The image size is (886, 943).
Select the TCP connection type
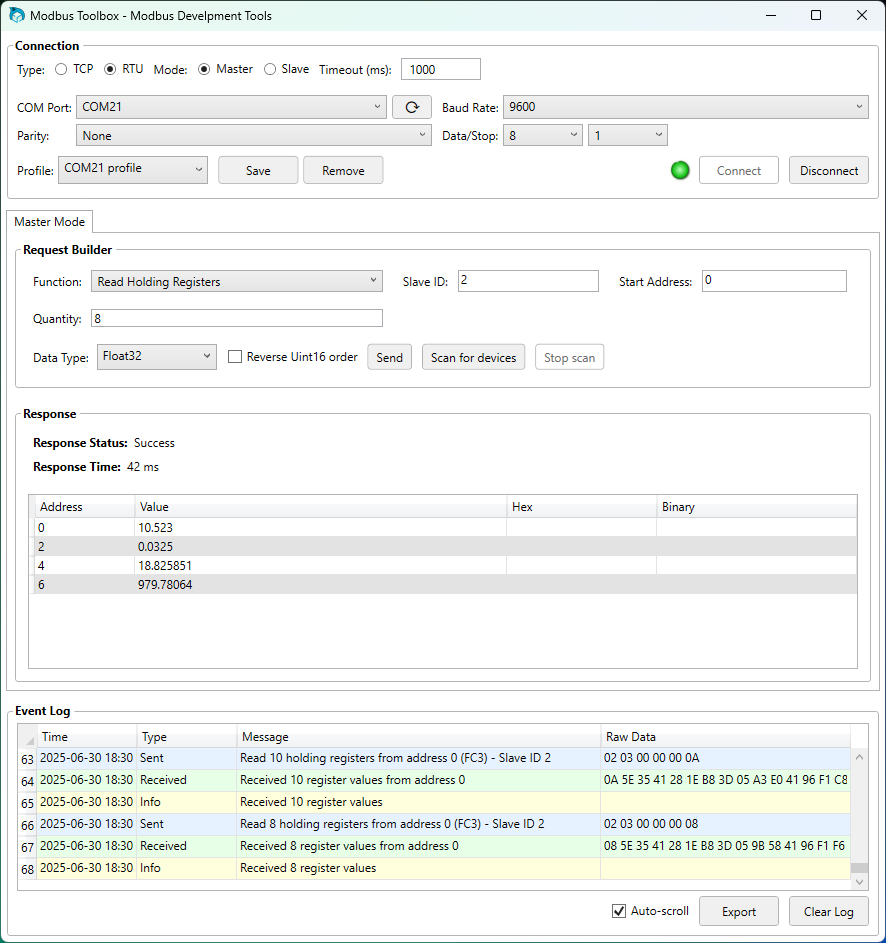(x=61, y=69)
